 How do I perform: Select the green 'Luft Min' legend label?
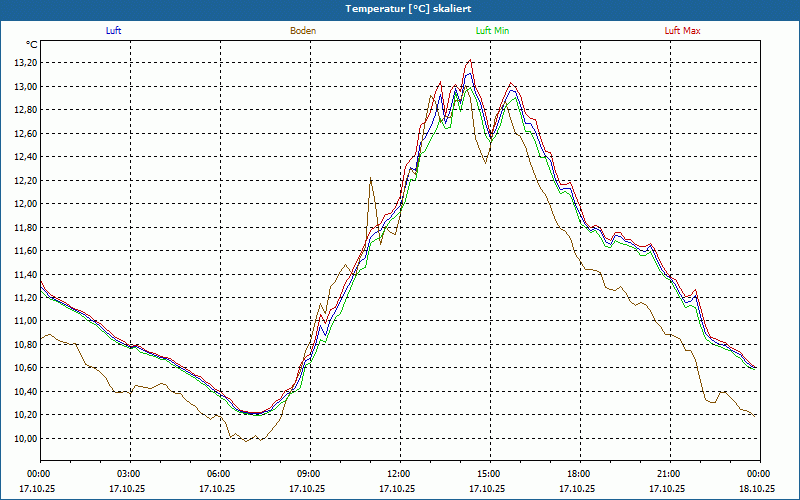tap(492, 31)
